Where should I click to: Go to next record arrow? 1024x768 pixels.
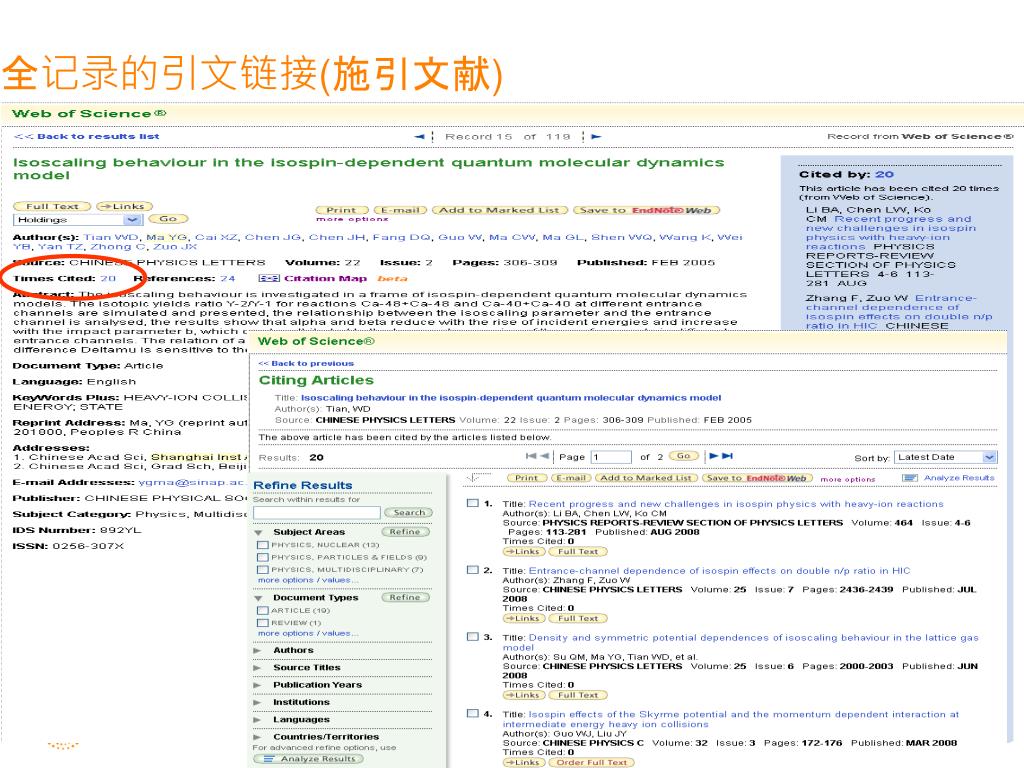coord(596,136)
